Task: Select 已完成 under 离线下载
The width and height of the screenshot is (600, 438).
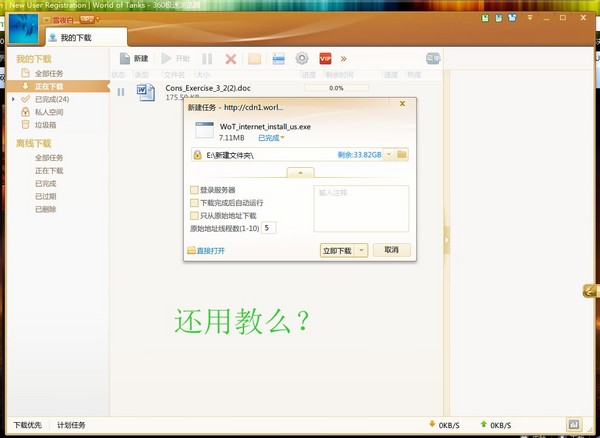Action: coord(46,184)
